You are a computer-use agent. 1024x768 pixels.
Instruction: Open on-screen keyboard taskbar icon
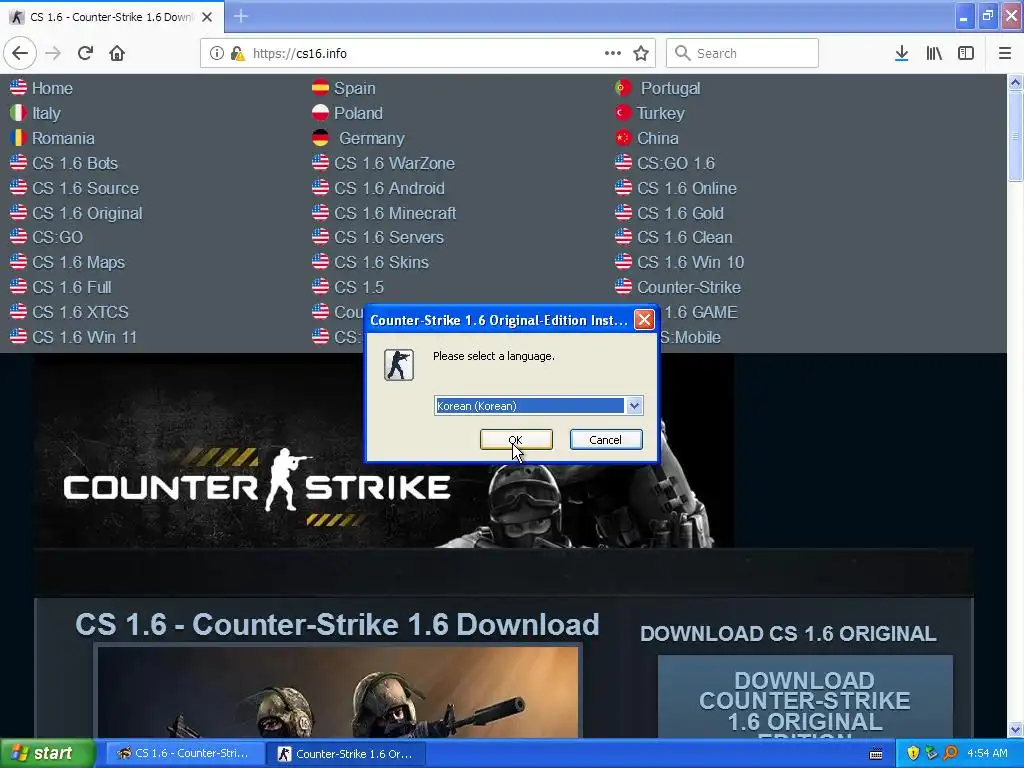(x=876, y=754)
